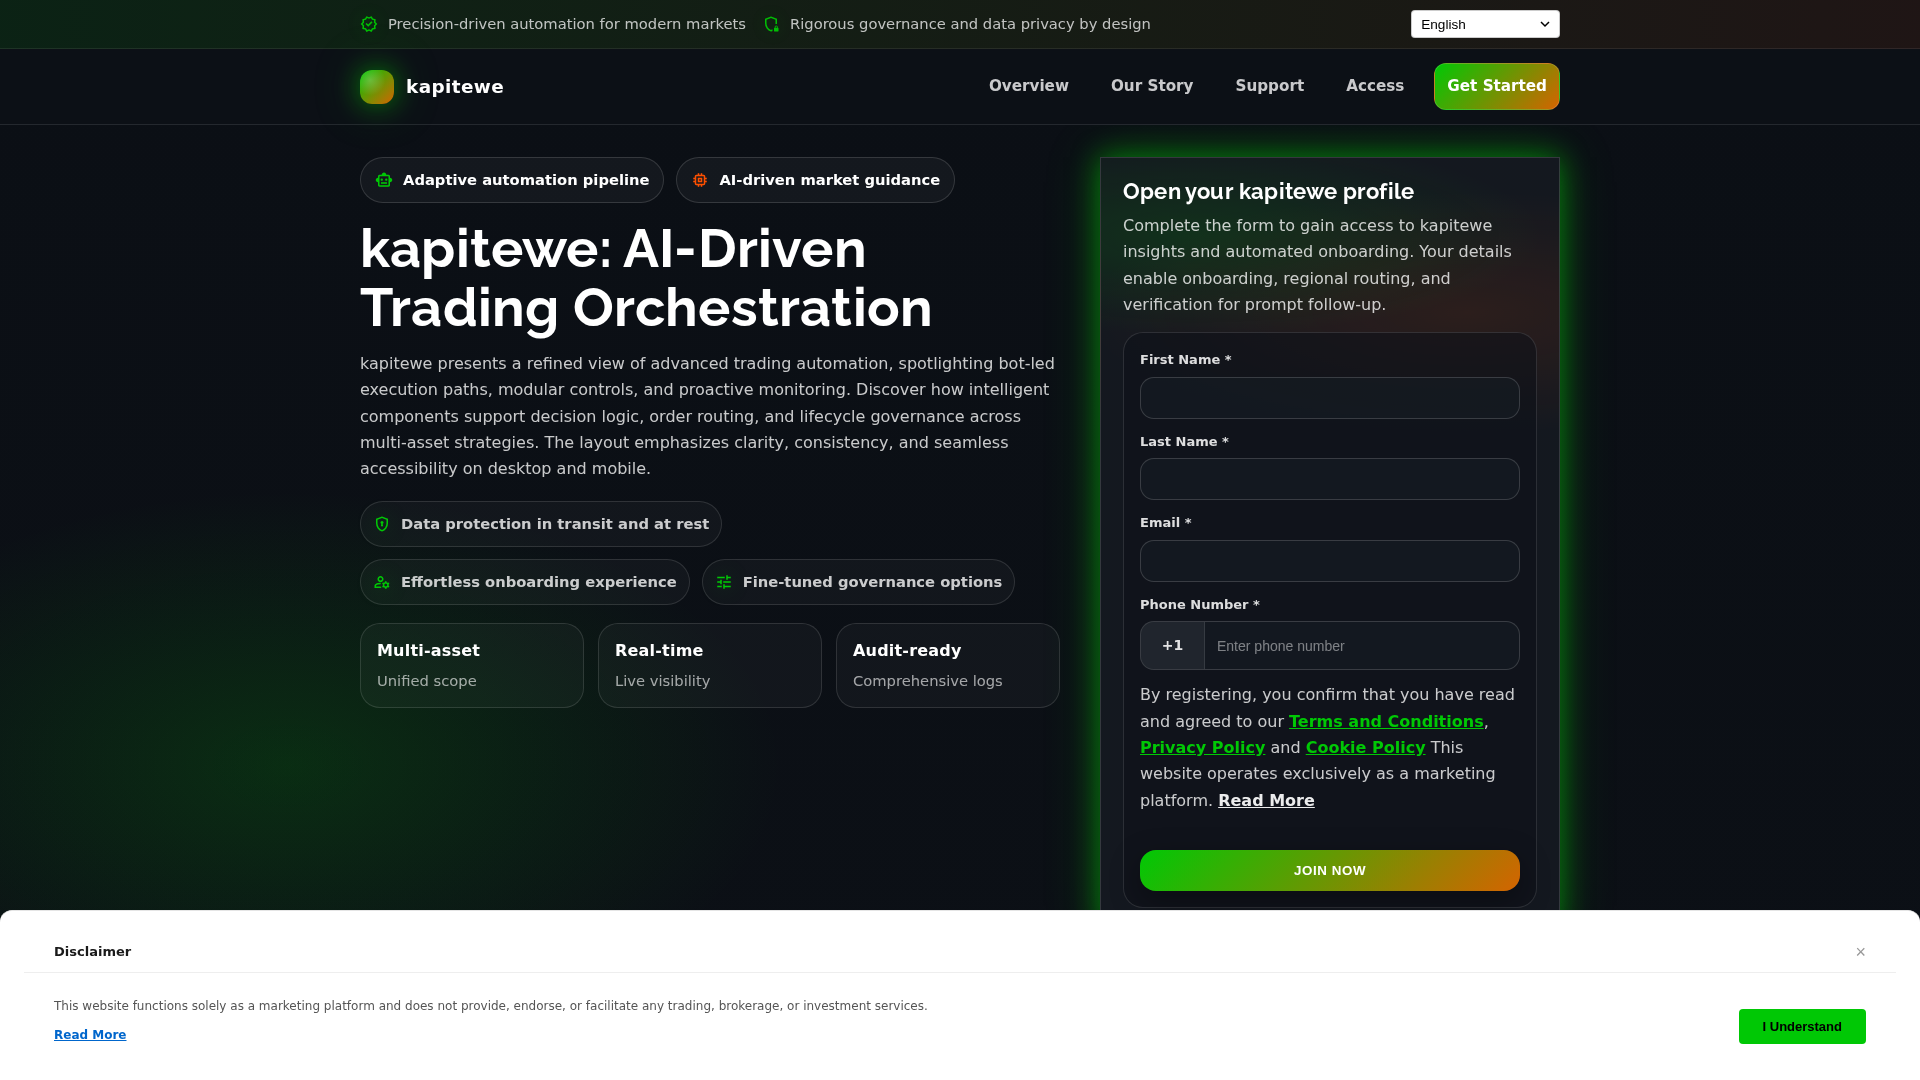Viewport: 1920px width, 1080px height.
Task: Submit the form with JOIN NOW
Action: click(1330, 871)
